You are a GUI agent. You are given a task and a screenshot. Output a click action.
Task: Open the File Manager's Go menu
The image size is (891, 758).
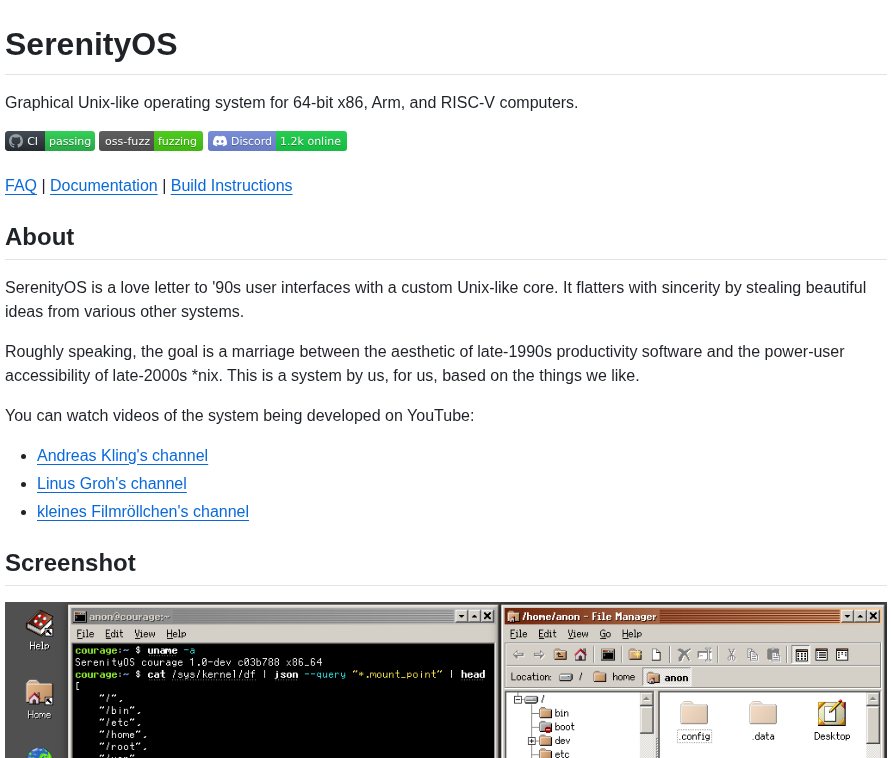pyautogui.click(x=605, y=634)
